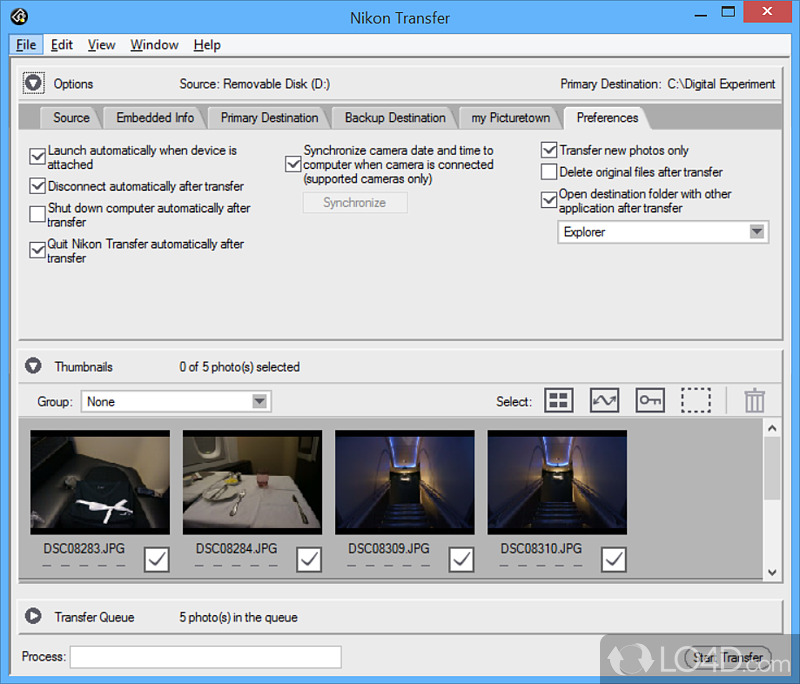The height and width of the screenshot is (684, 800).
Task: Open the Group dropdown set to None
Action: point(175,402)
